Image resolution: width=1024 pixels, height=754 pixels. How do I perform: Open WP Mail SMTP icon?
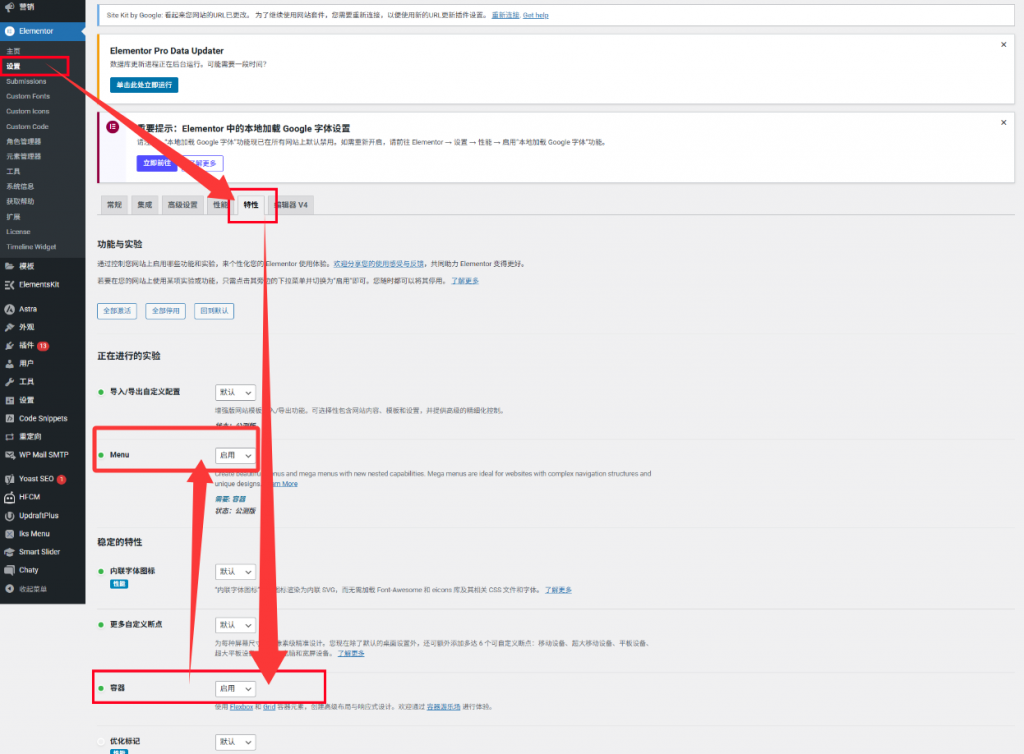tap(9, 454)
